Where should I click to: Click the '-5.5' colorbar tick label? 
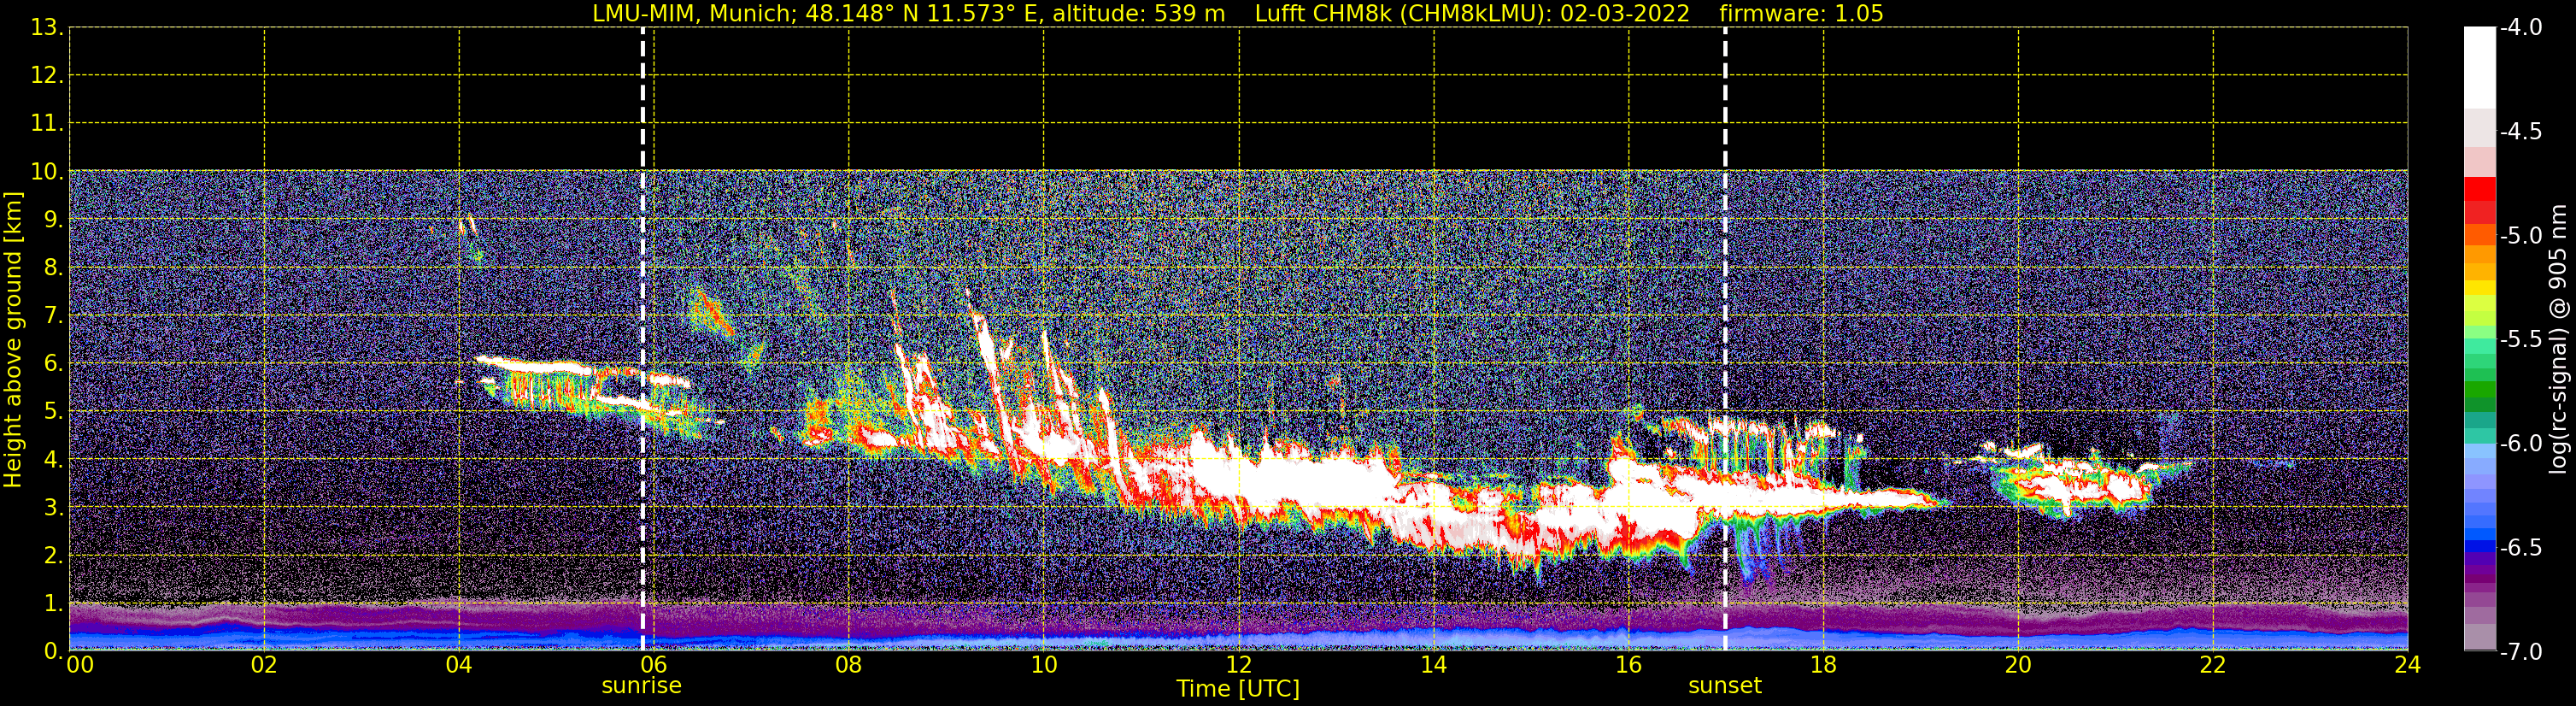[2520, 339]
